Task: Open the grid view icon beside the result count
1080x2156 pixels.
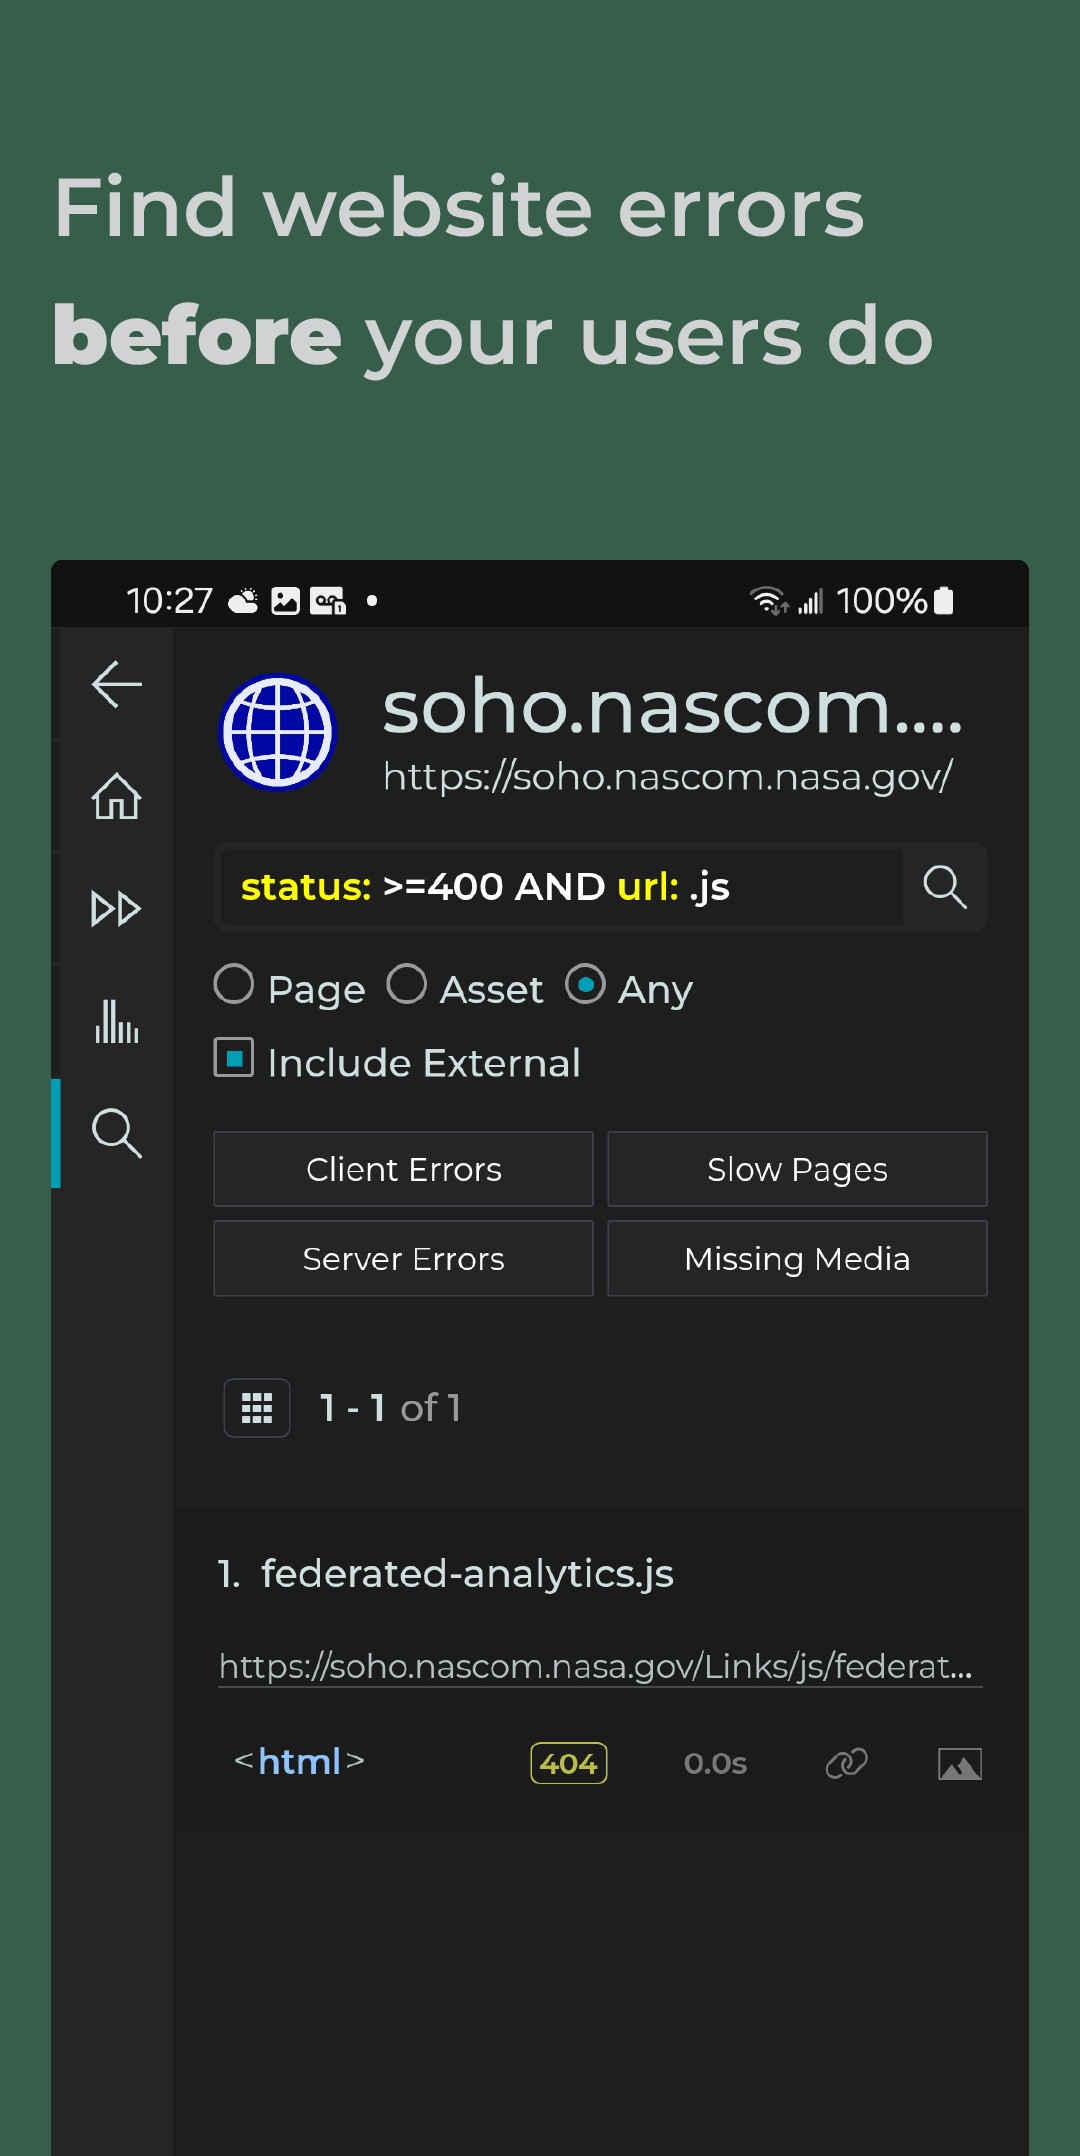Action: (x=257, y=1408)
